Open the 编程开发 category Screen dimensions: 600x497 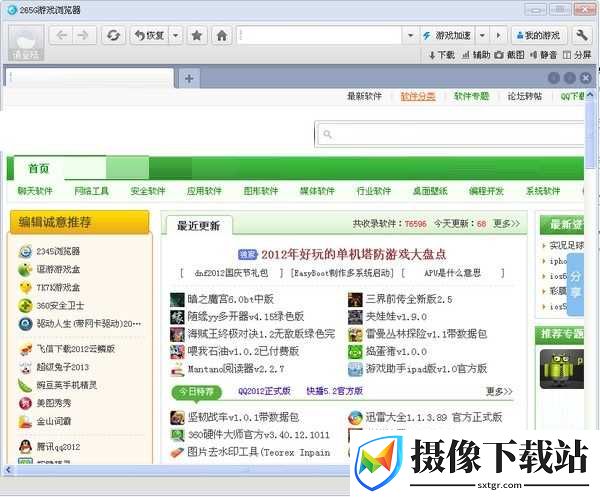coord(486,191)
